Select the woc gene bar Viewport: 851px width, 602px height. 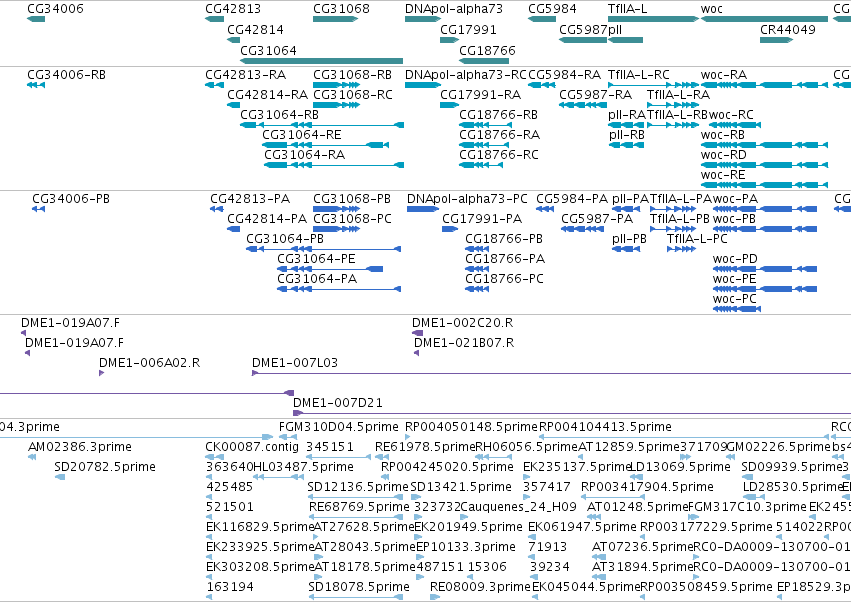[x=764, y=19]
